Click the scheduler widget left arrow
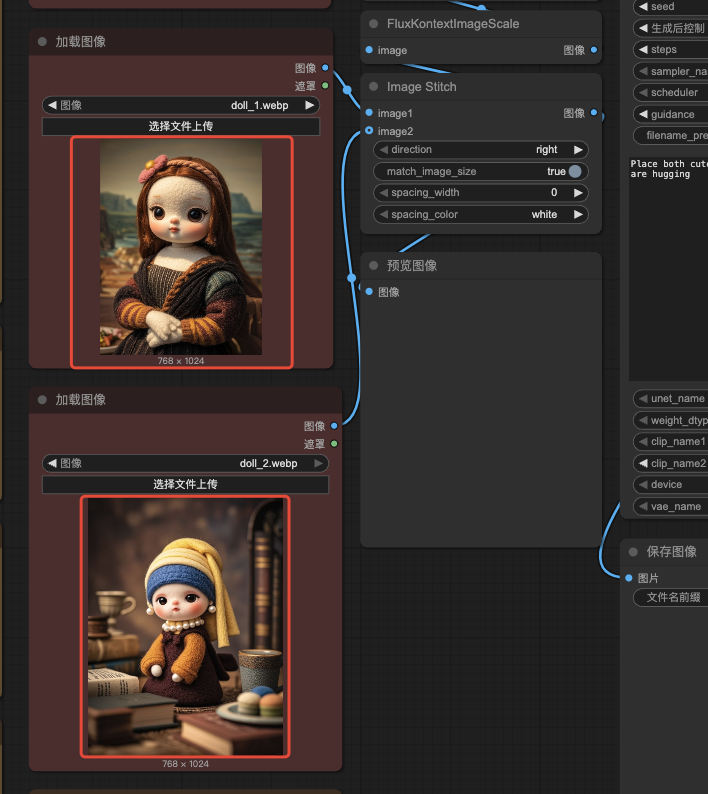The width and height of the screenshot is (708, 794). coord(643,93)
